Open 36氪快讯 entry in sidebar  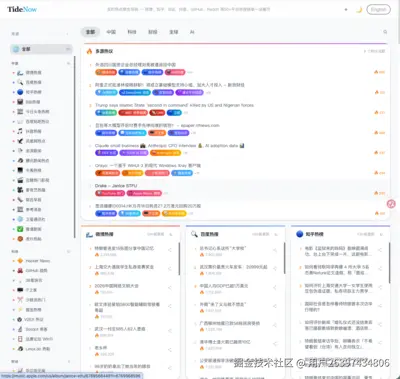click(x=33, y=280)
